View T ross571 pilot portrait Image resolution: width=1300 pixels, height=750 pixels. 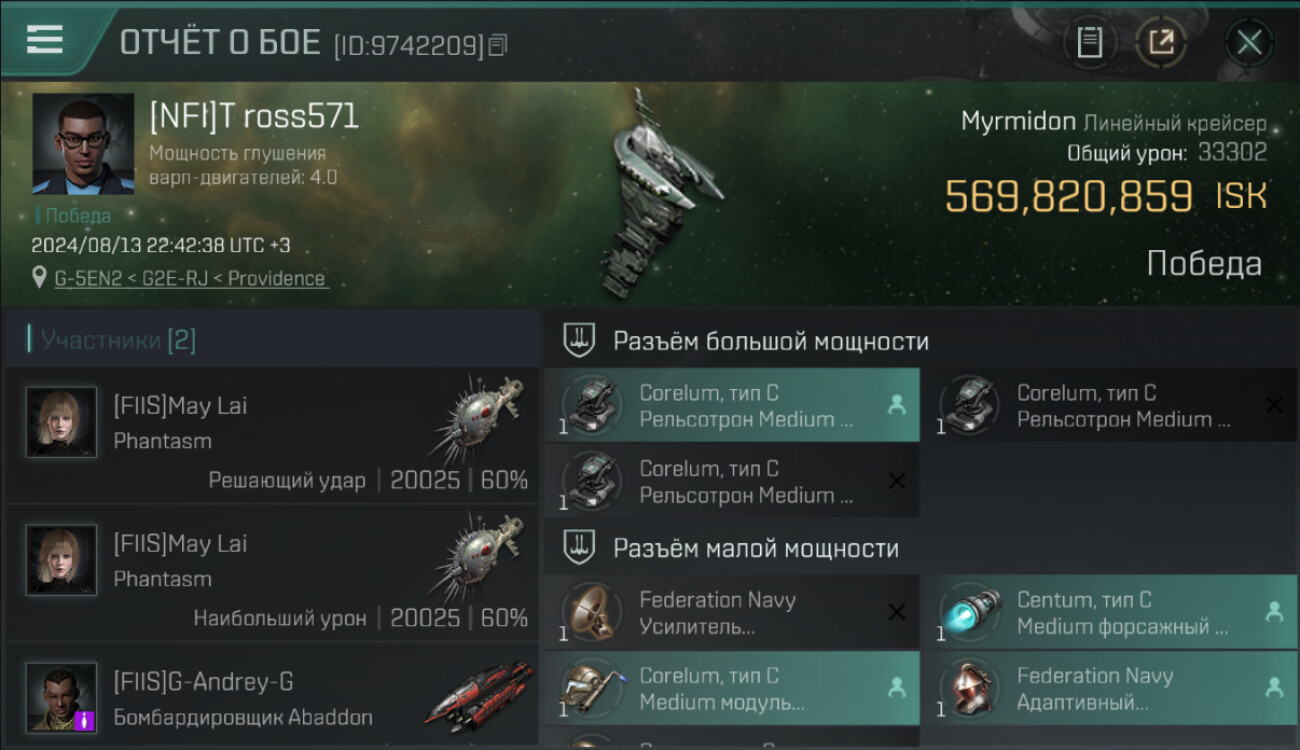point(83,144)
